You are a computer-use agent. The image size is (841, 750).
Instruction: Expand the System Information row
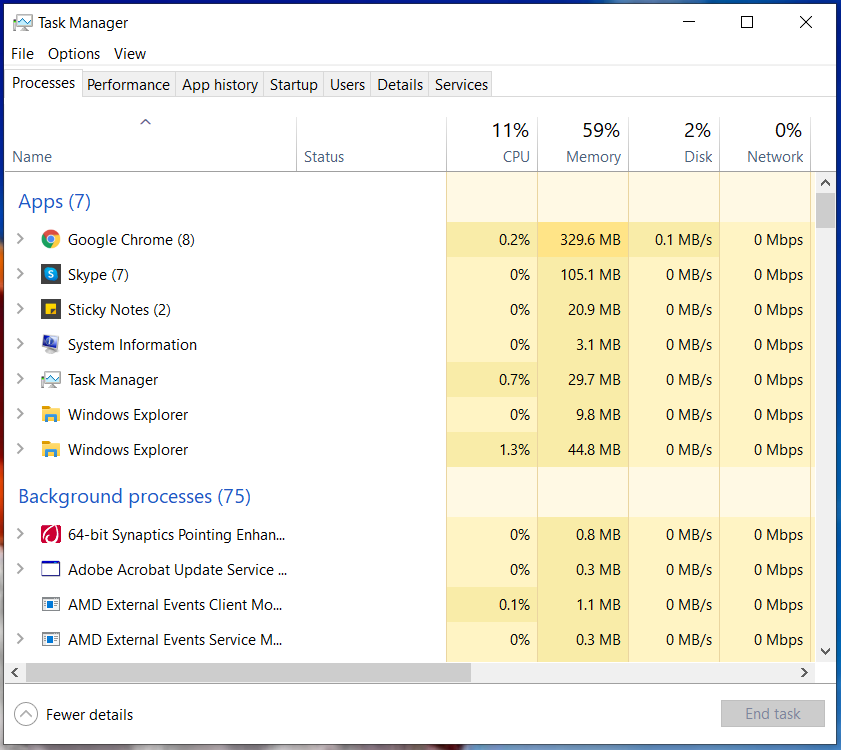point(20,343)
